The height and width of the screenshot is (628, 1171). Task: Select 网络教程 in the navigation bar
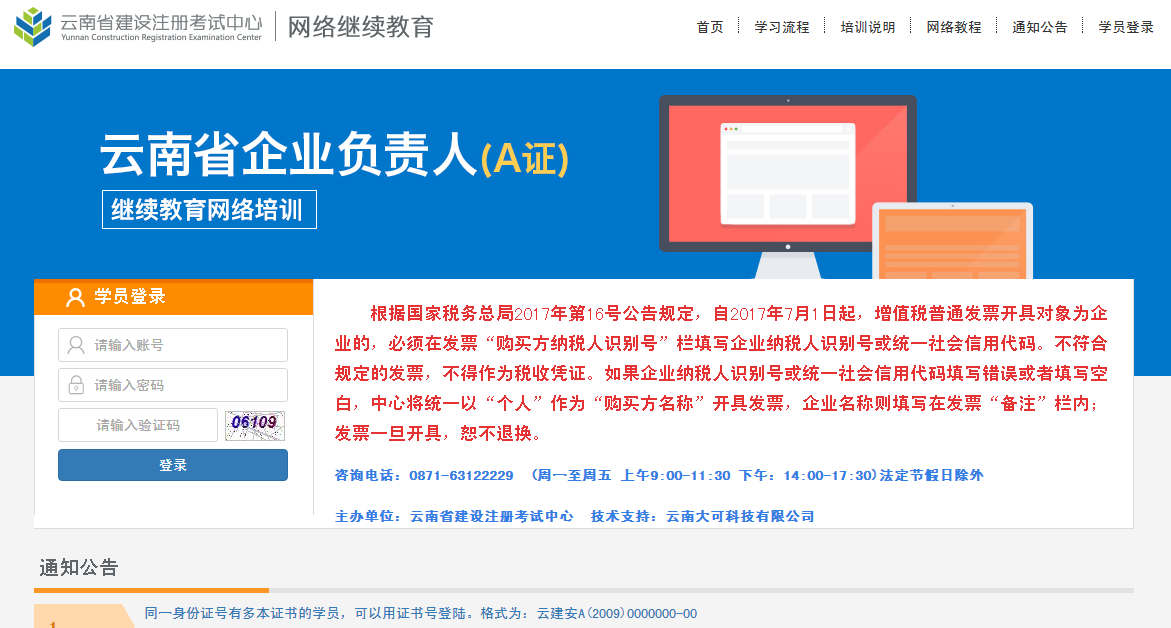pos(954,27)
